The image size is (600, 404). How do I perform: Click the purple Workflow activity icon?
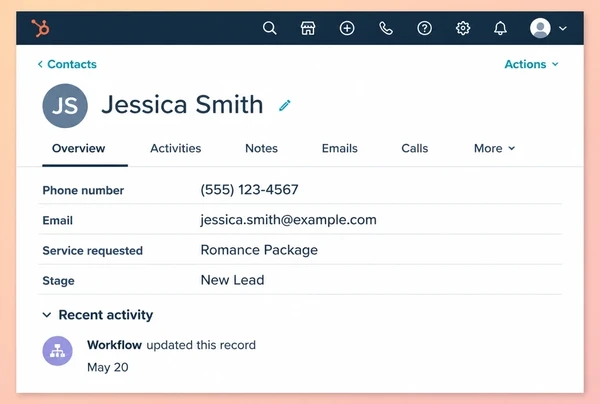57,351
